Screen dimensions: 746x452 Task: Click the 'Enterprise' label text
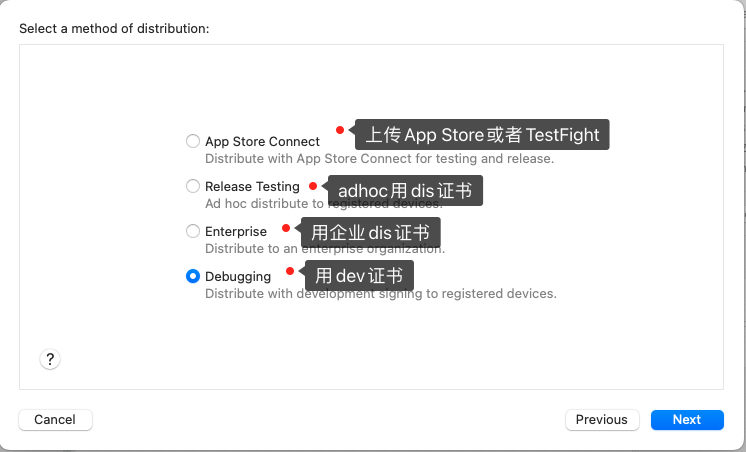(236, 232)
